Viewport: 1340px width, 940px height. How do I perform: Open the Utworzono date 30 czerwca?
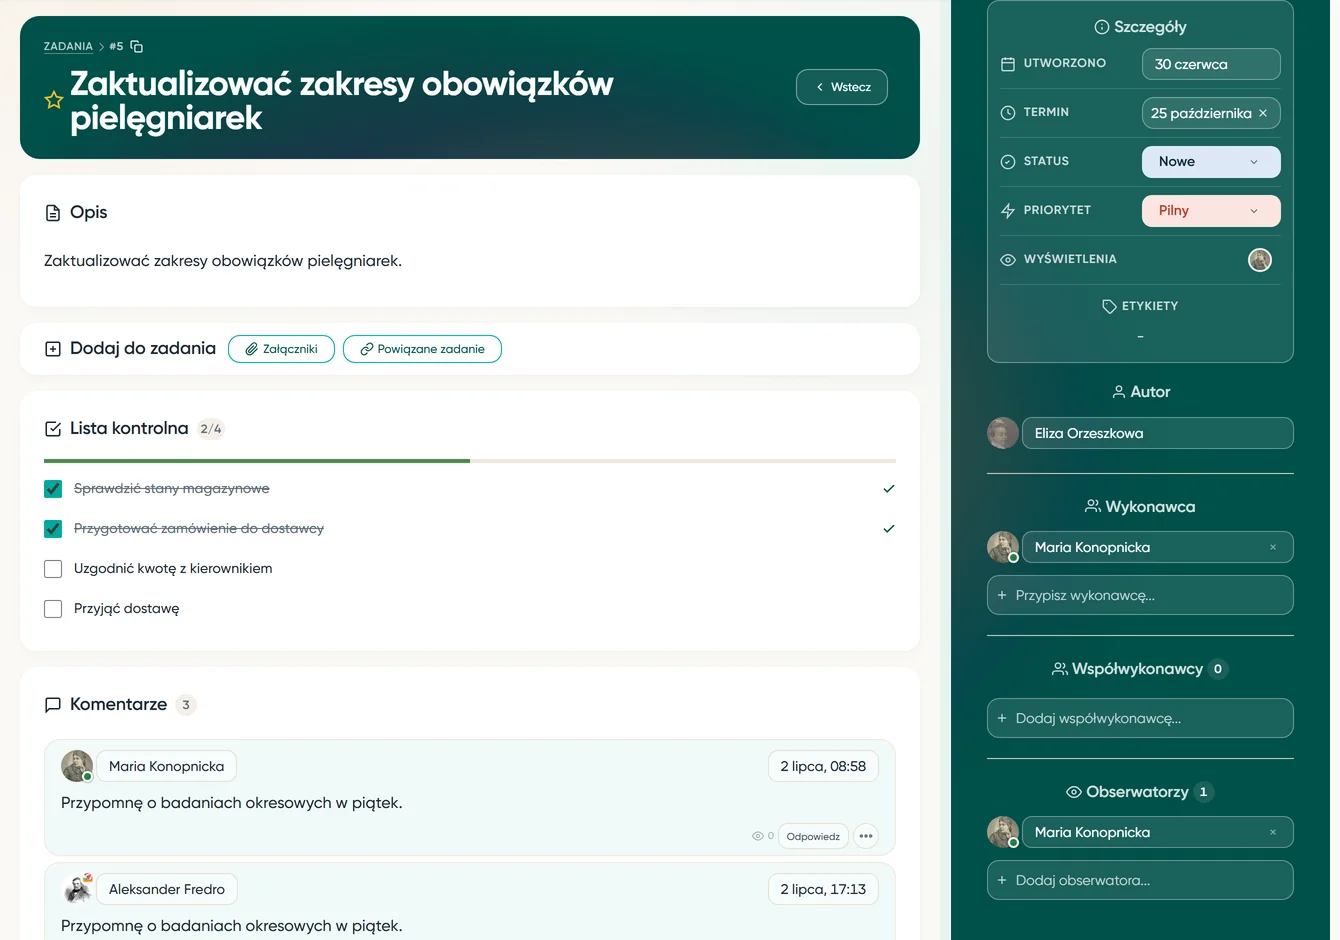point(1211,64)
